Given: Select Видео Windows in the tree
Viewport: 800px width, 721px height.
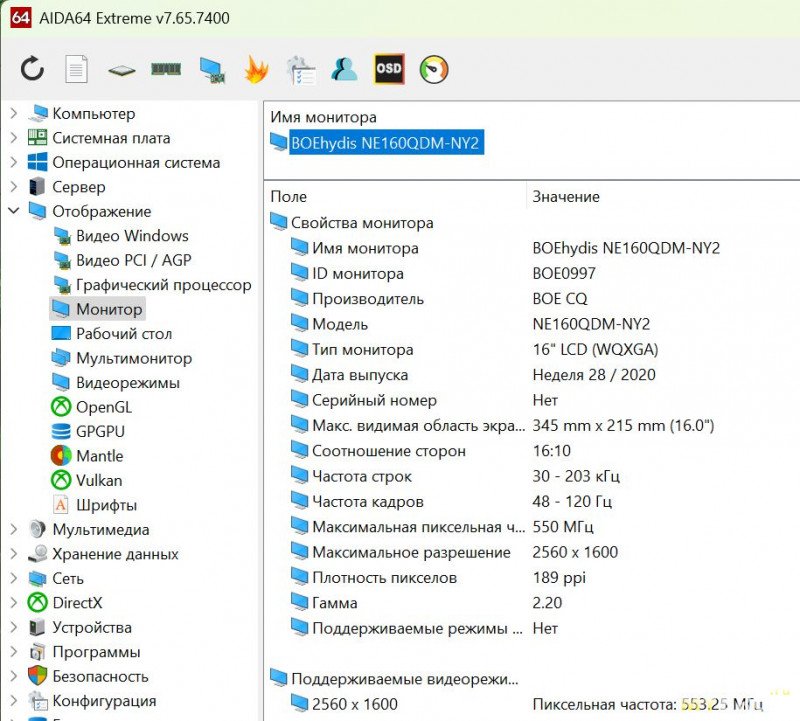Looking at the screenshot, I should pos(120,236).
